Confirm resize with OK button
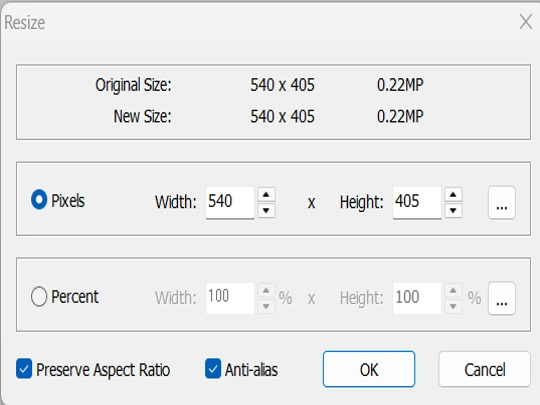This screenshot has width=540, height=405. click(369, 369)
